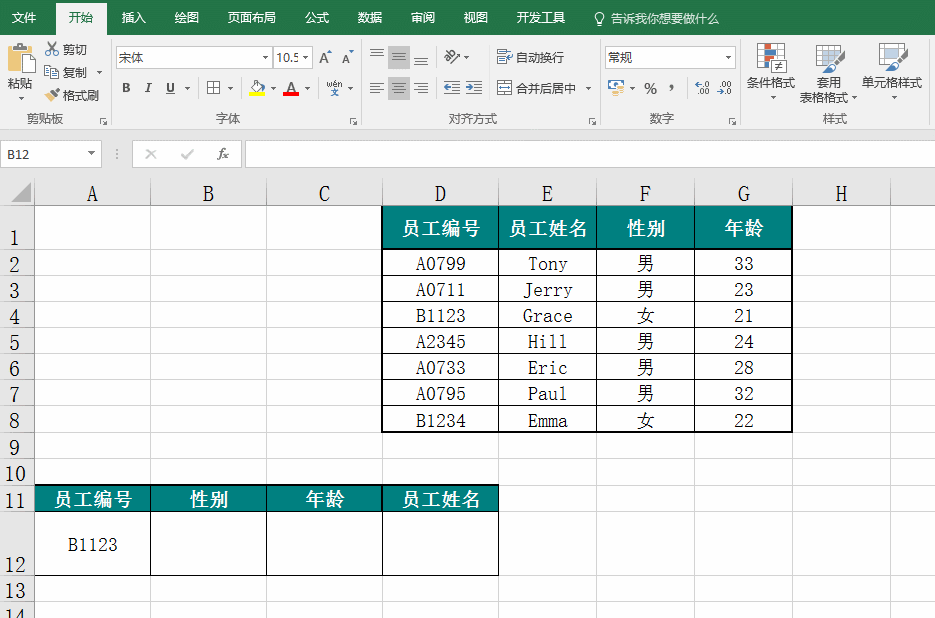
Task: Switch to the 数据 data tab
Action: pyautogui.click(x=369, y=18)
